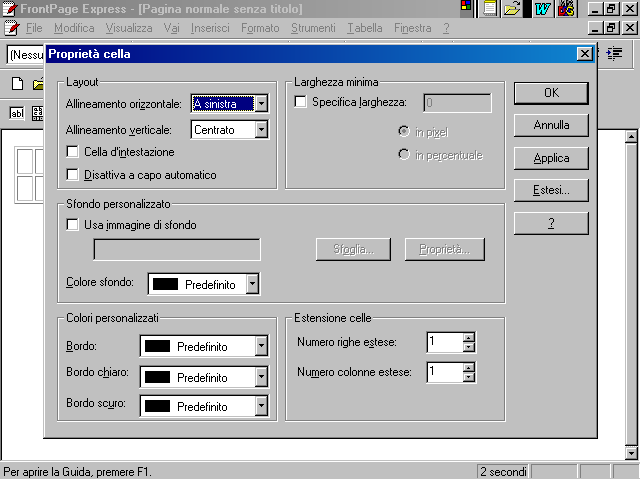The height and width of the screenshot is (480, 640).
Task: Open the Strumenti menu
Action: [x=313, y=28]
